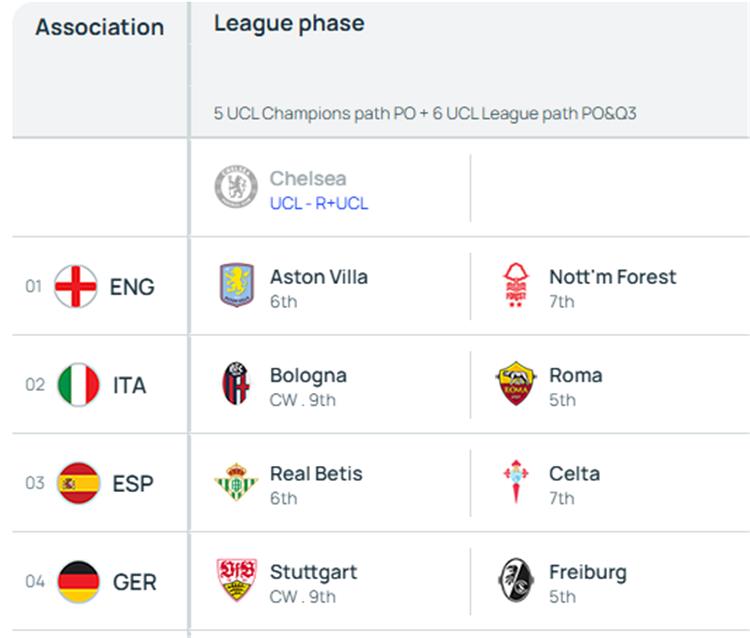
Task: Select the ESP association label
Action: 132,484
